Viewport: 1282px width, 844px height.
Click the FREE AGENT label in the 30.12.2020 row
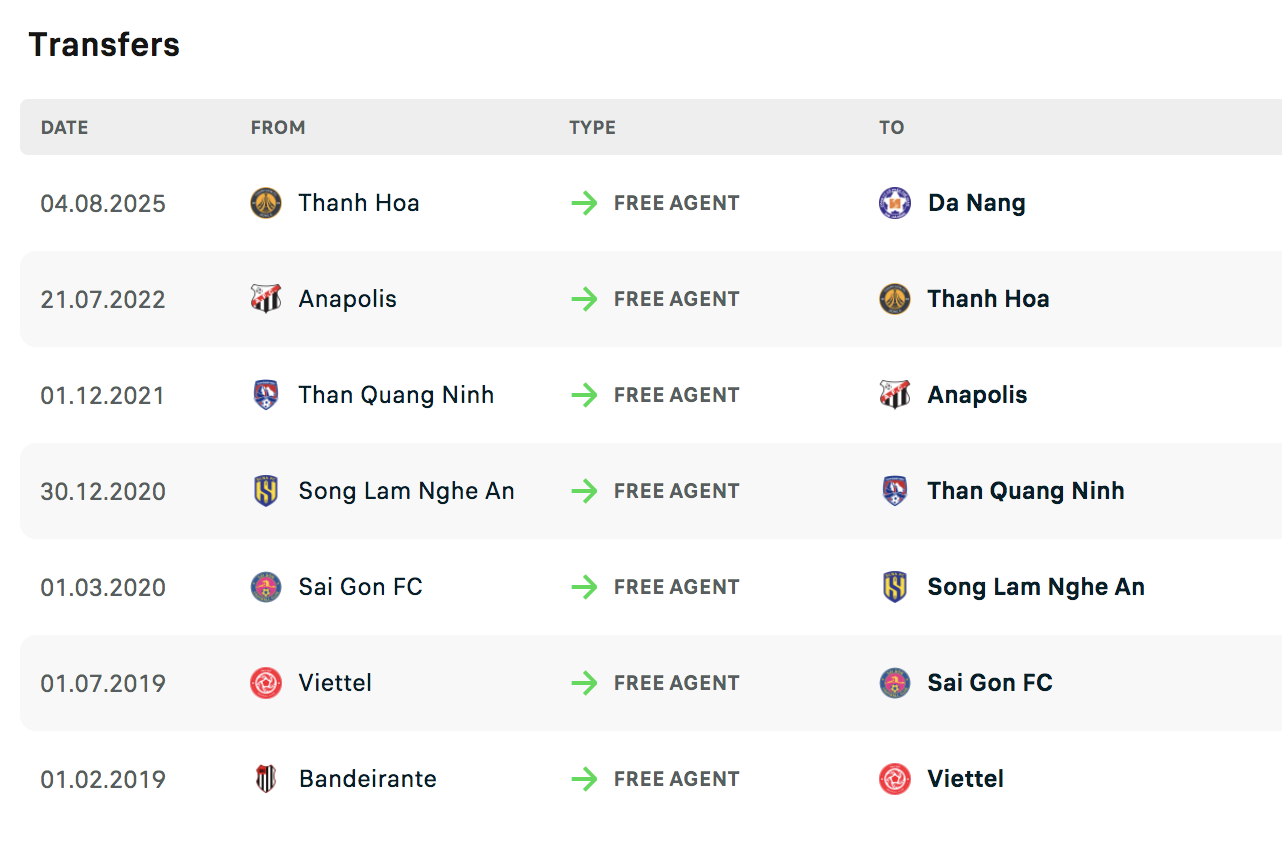coord(677,491)
